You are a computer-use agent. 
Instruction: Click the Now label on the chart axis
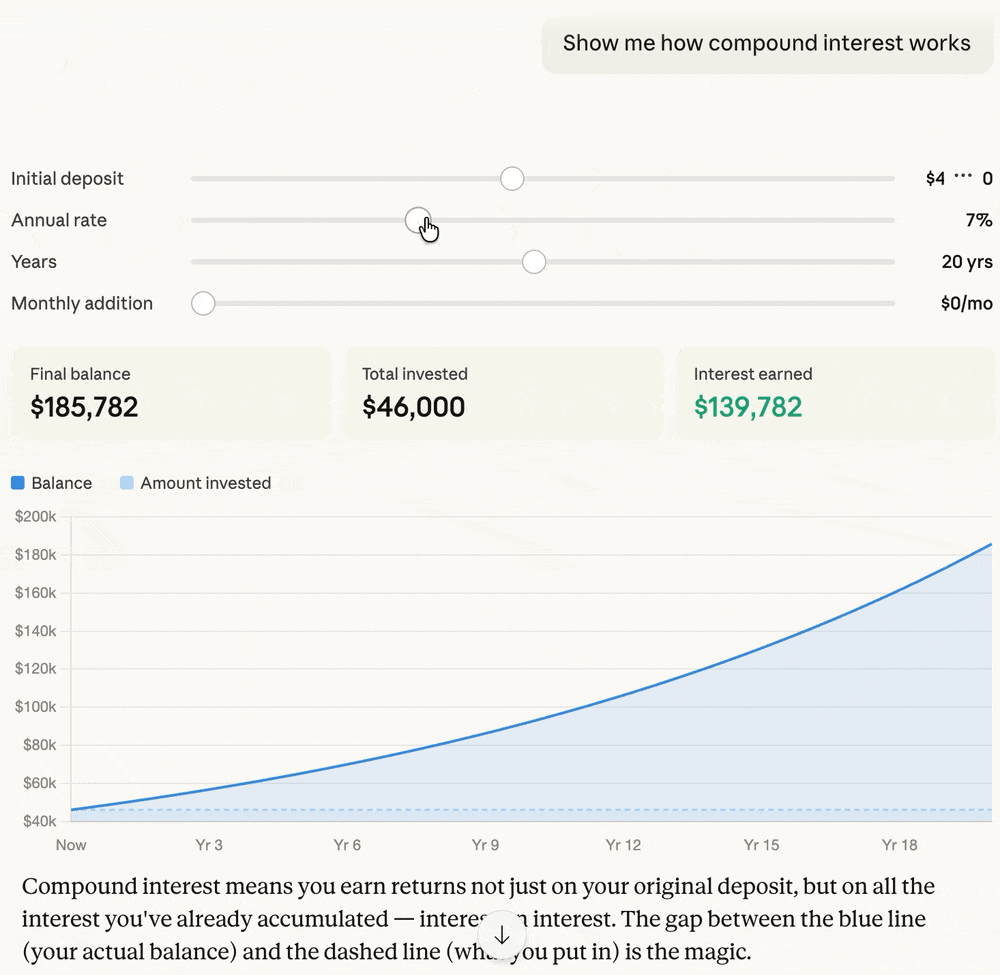71,845
